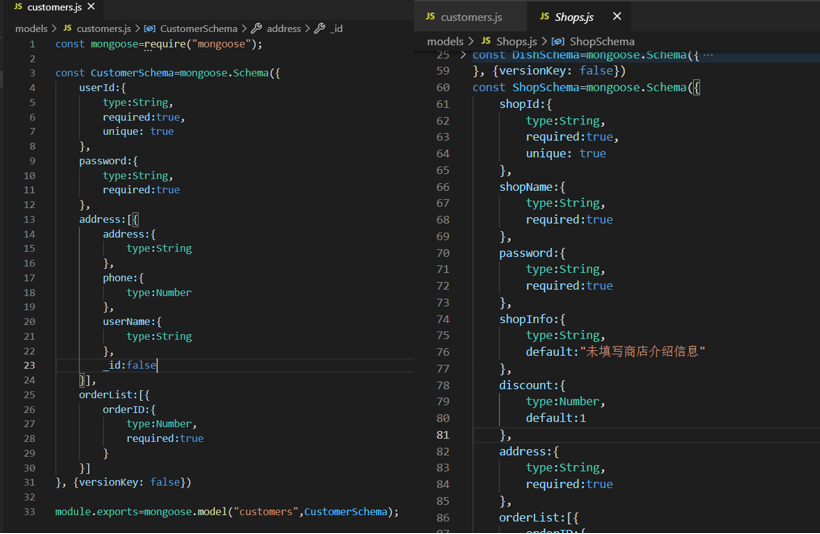Click line number 81 in Shops.js
This screenshot has height=534, width=820.
[x=443, y=435]
